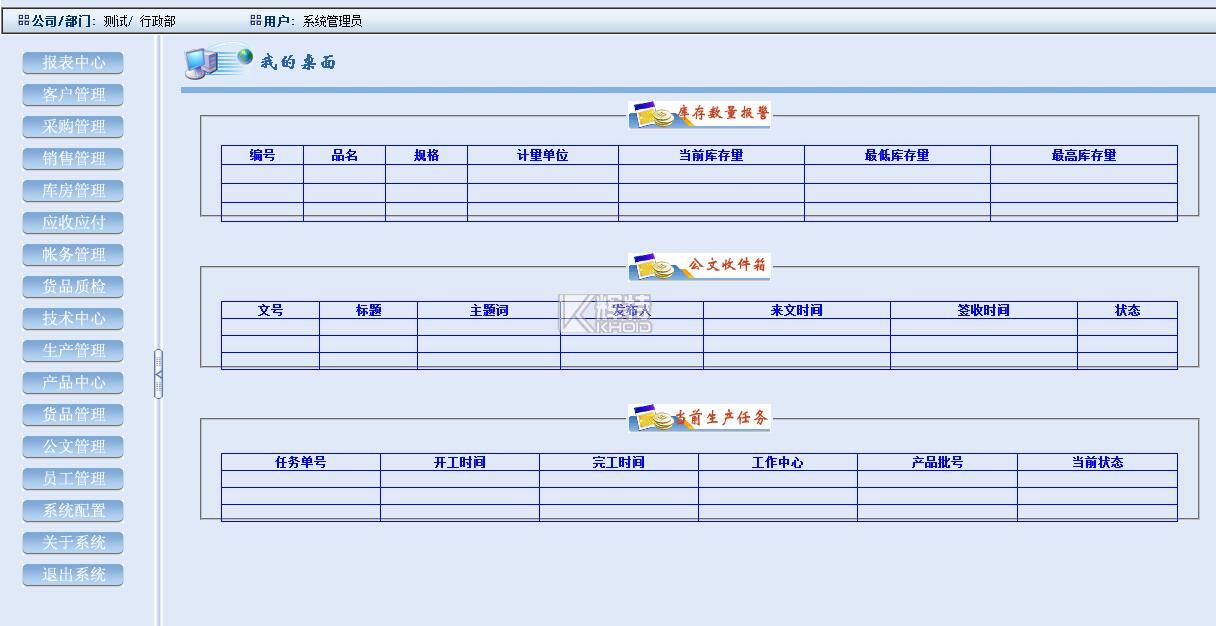This screenshot has height=626, width=1216.
Task: Select 库房管理 in the sidebar
Action: click(x=73, y=191)
